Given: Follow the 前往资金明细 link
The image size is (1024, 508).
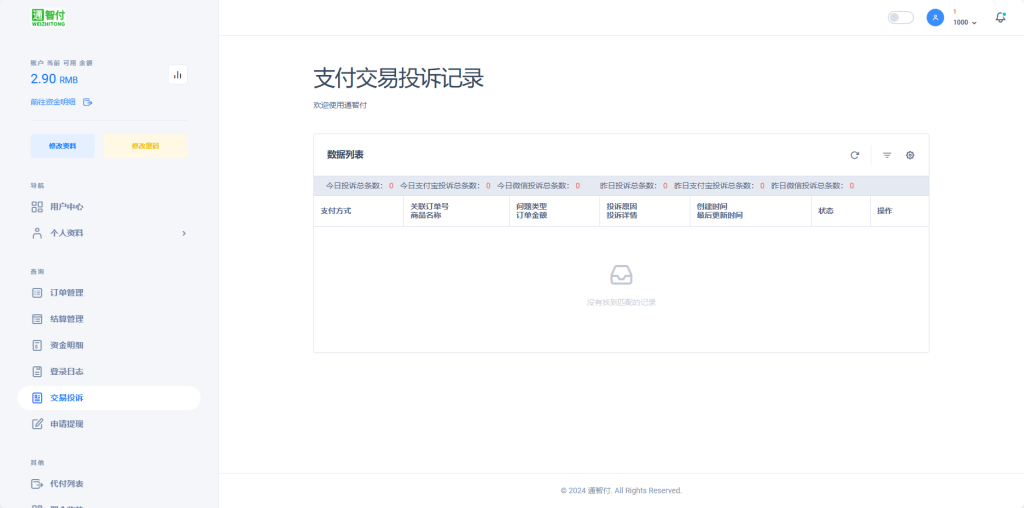Looking at the screenshot, I should [53, 102].
